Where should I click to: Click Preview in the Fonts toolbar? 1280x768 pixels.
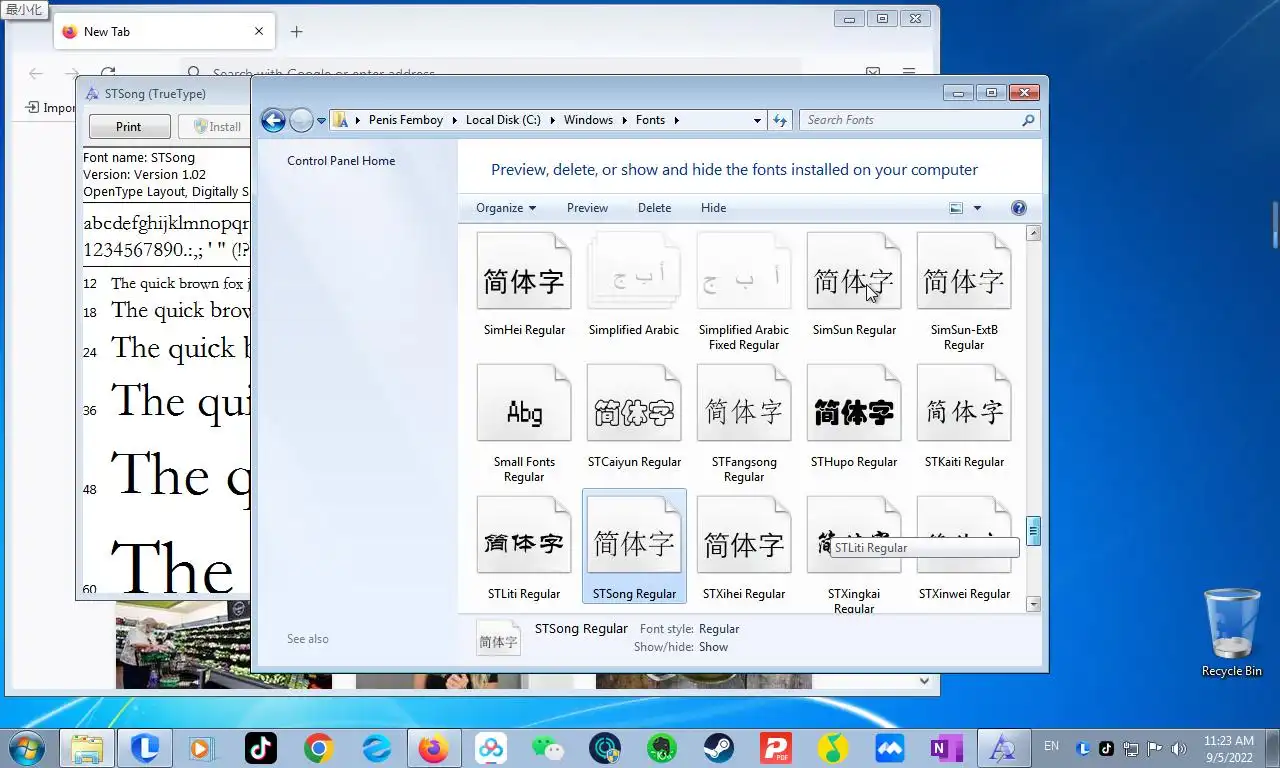click(x=587, y=208)
